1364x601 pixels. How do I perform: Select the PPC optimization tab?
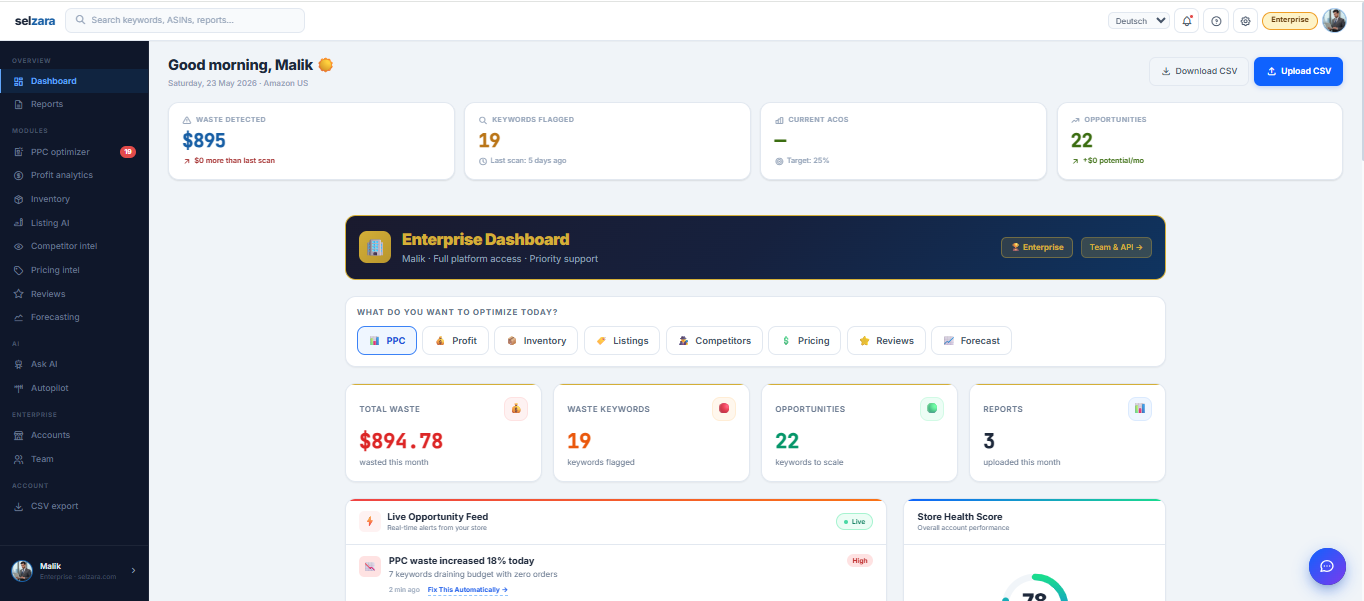(387, 340)
